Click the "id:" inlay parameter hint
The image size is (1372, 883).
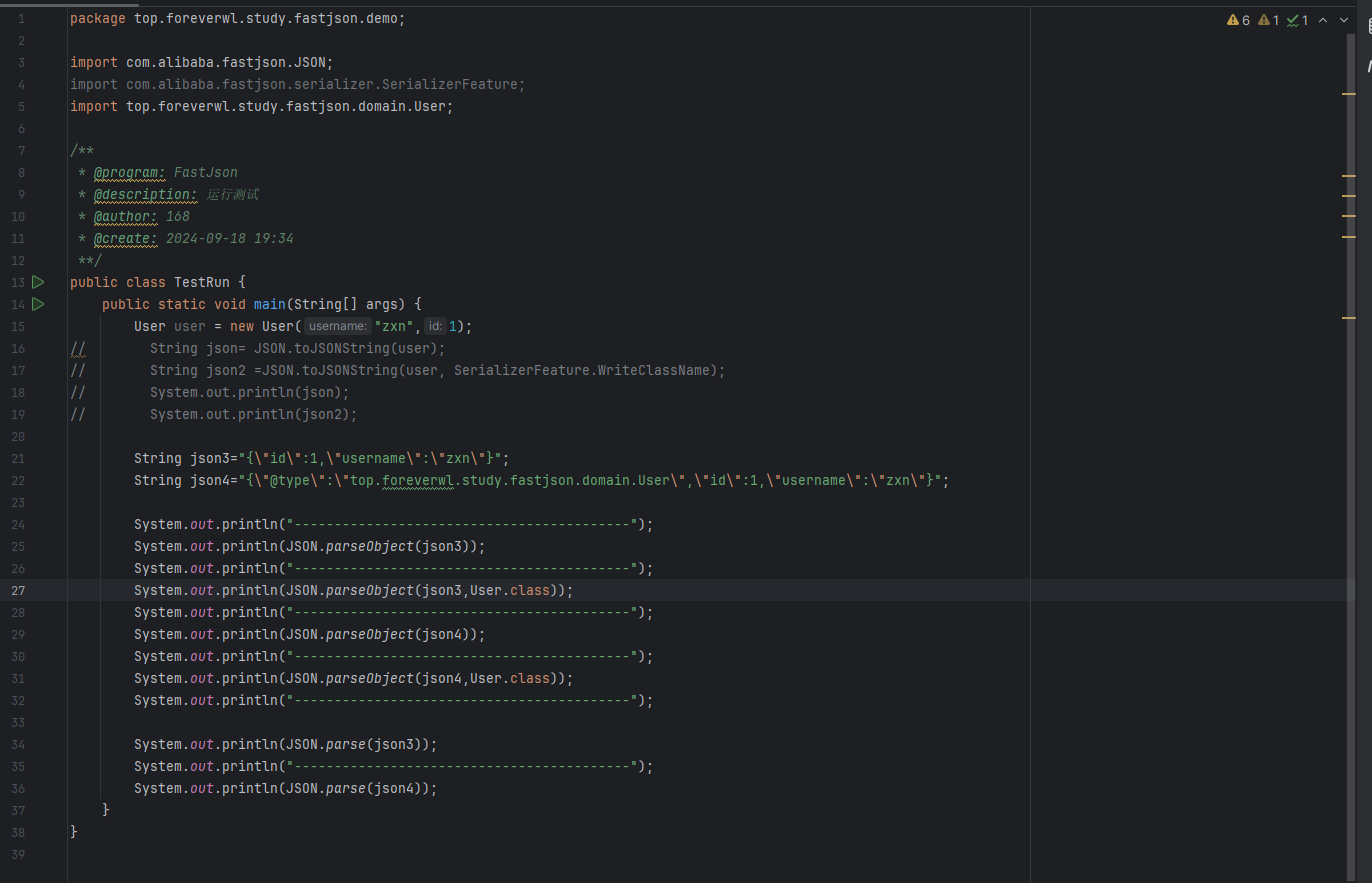tap(435, 326)
